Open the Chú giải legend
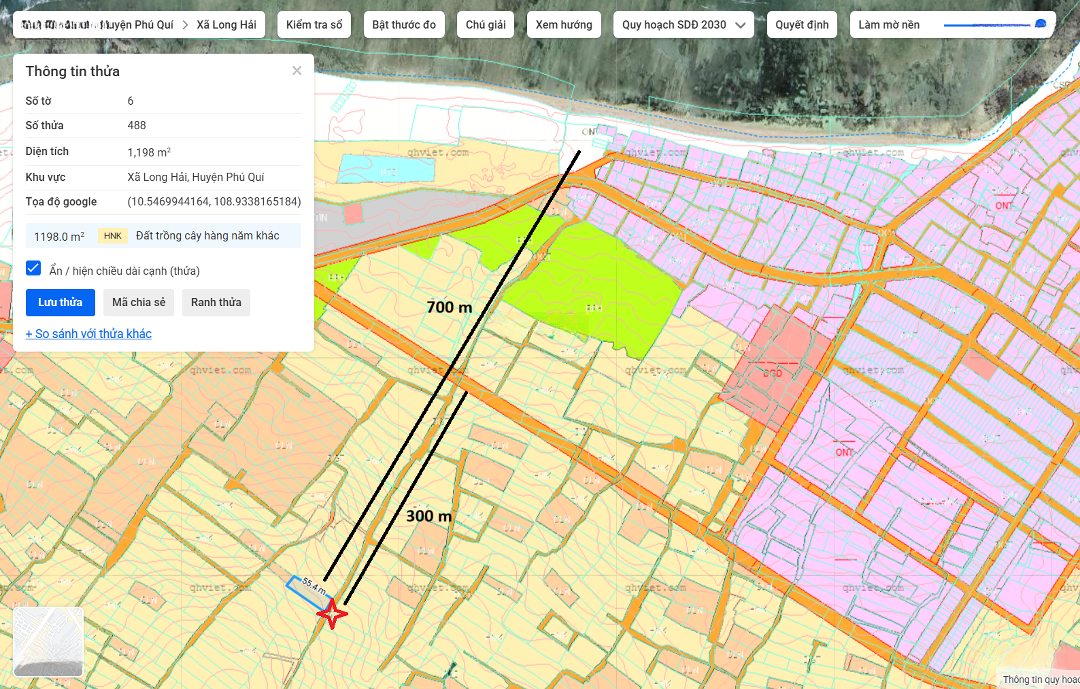The image size is (1080, 689). coord(483,25)
